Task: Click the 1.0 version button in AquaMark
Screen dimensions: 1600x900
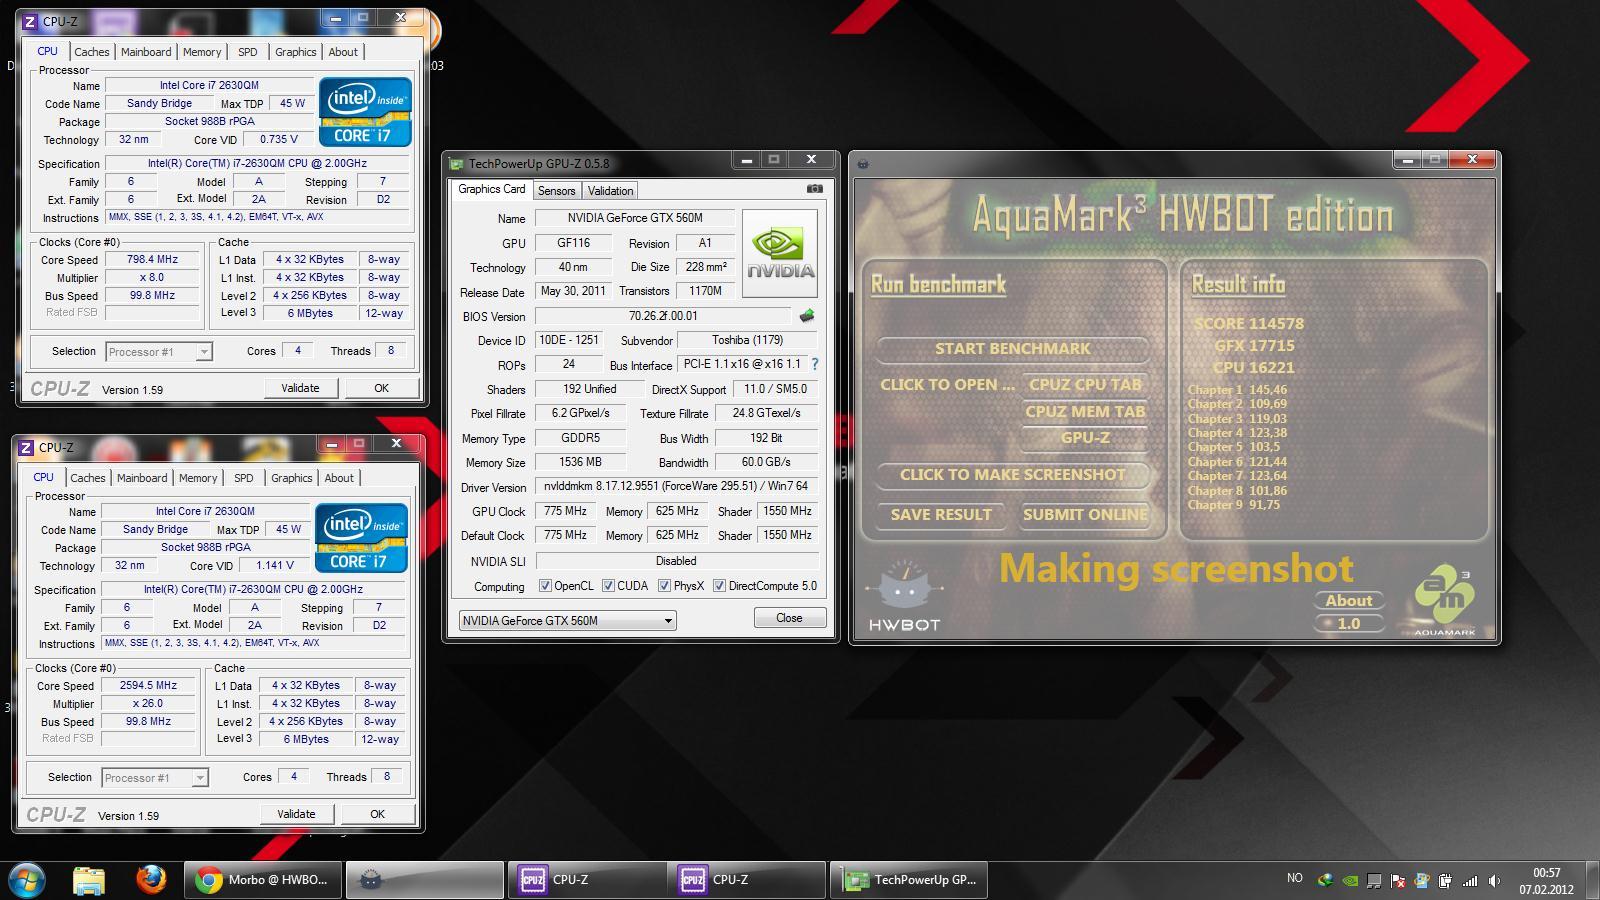Action: tap(1348, 623)
